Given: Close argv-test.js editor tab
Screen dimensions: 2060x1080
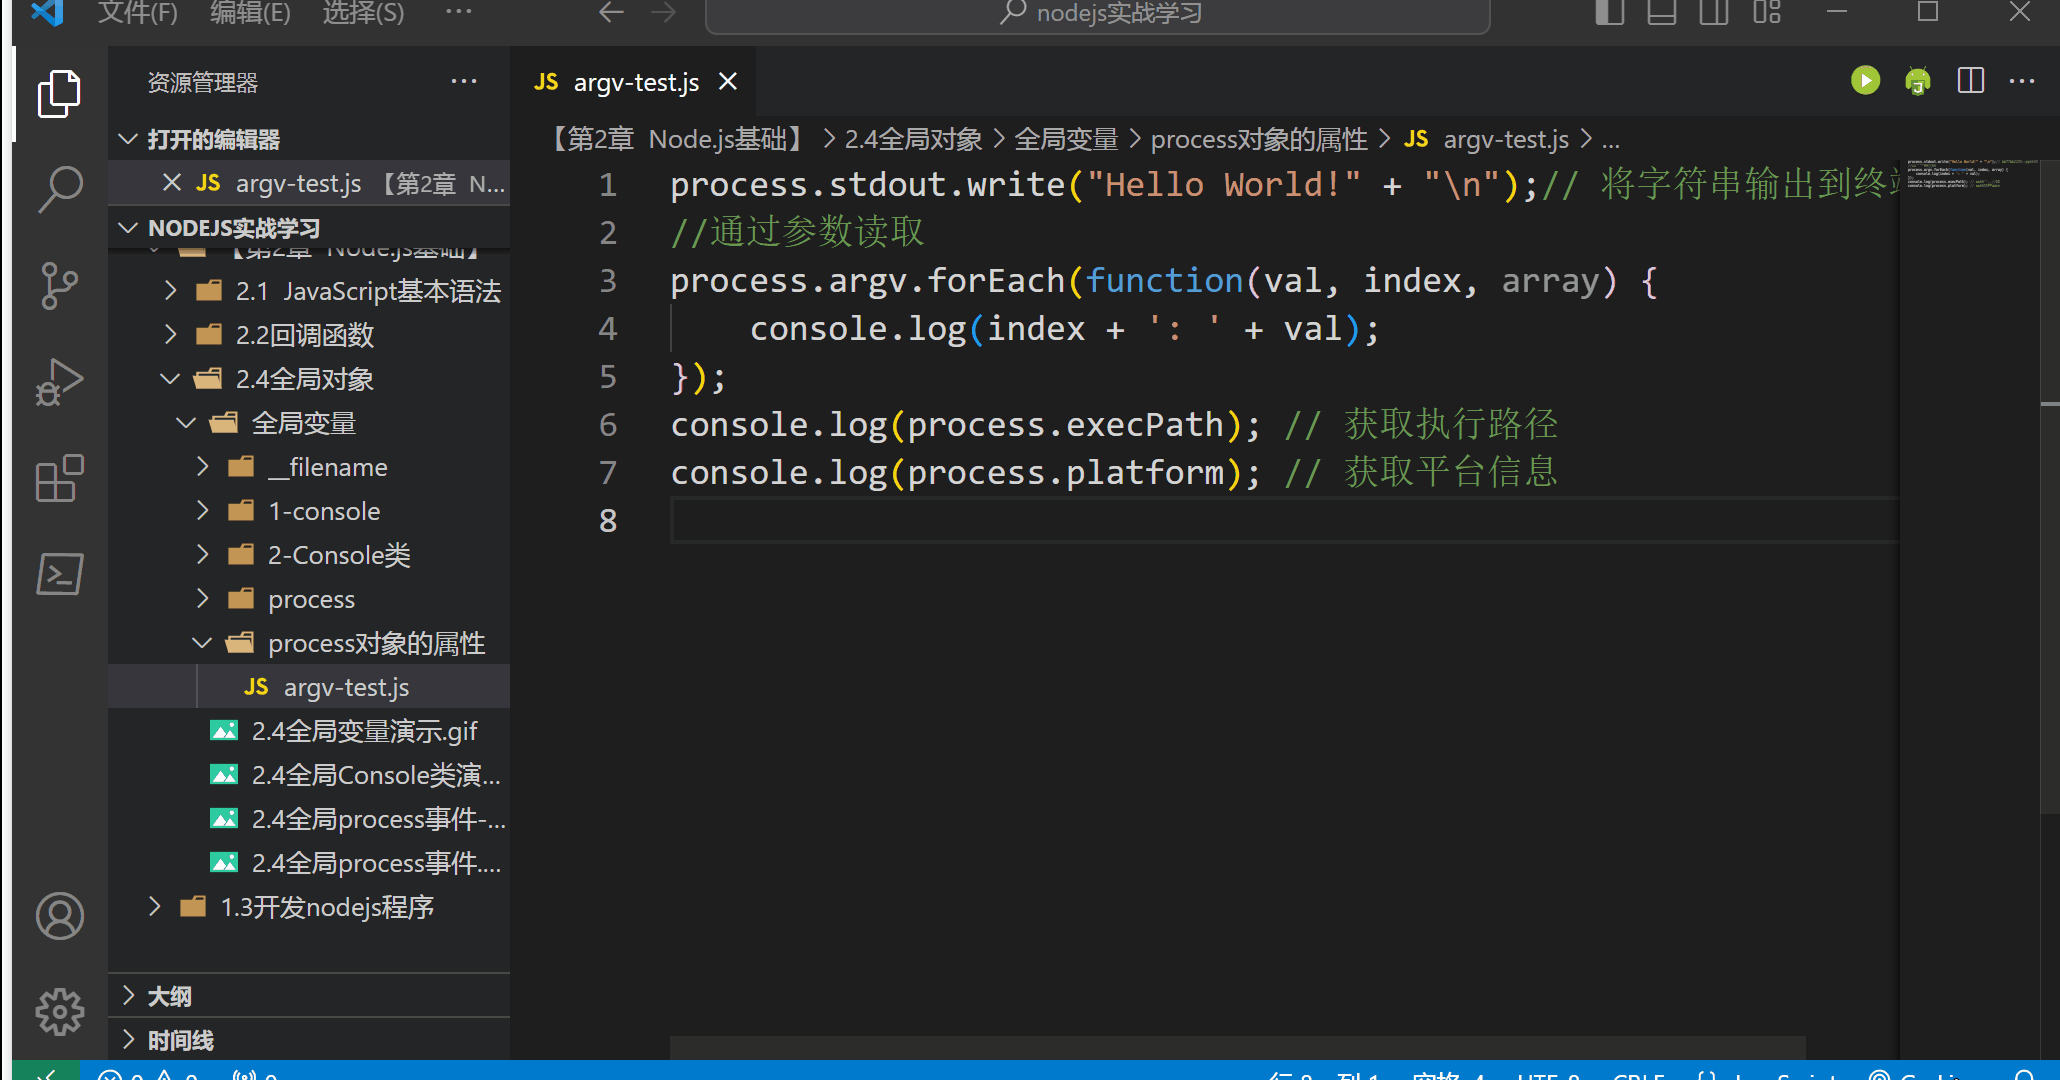Looking at the screenshot, I should (728, 82).
